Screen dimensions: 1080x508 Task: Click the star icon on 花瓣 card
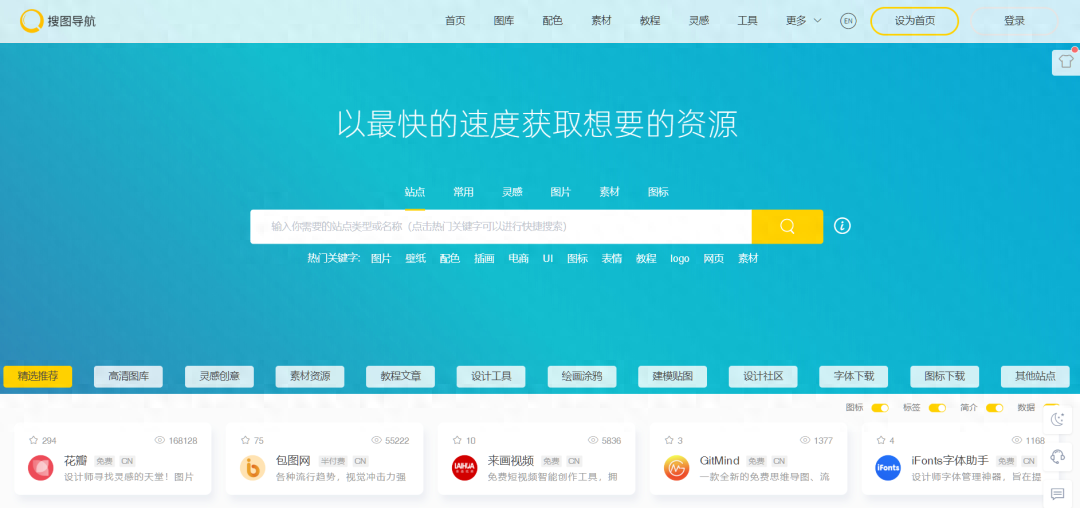coord(33,440)
